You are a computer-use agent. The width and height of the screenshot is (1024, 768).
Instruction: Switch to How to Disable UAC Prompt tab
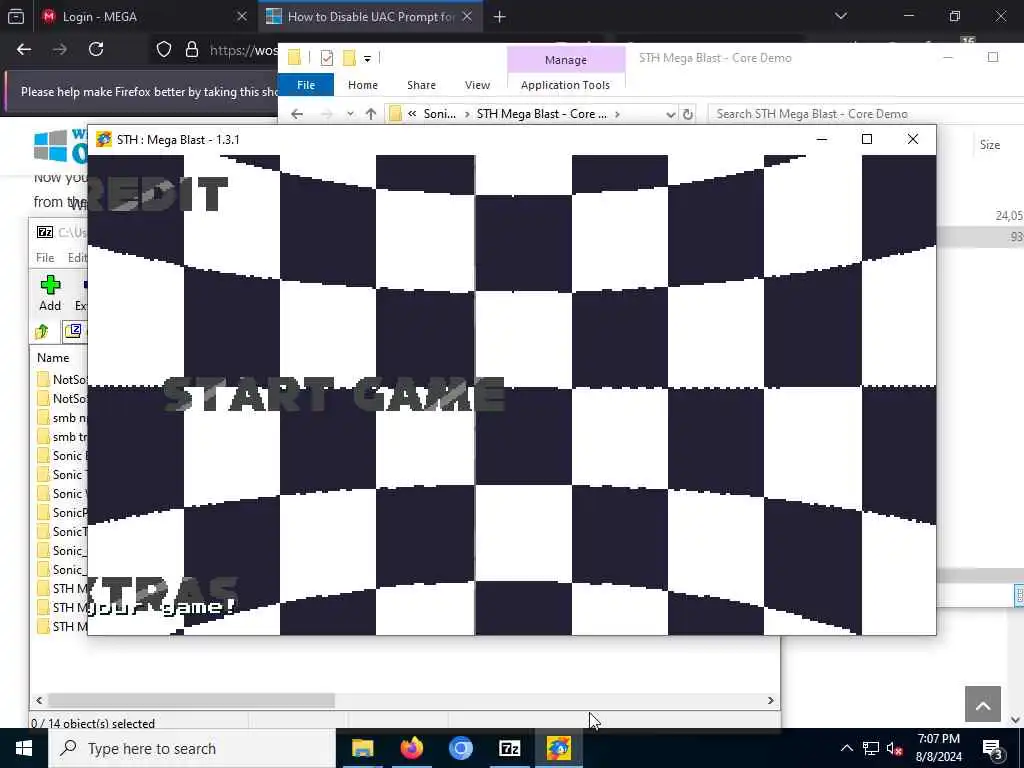[x=370, y=17]
